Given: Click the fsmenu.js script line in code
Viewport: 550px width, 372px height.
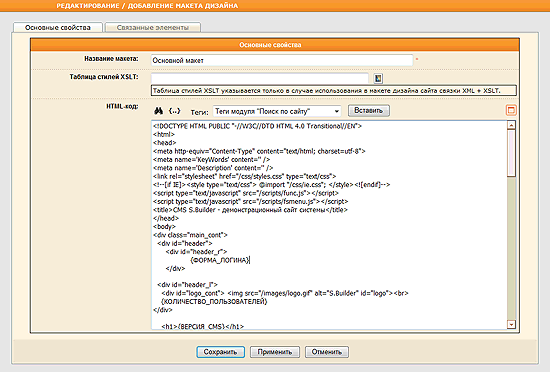Looking at the screenshot, I should (250, 202).
